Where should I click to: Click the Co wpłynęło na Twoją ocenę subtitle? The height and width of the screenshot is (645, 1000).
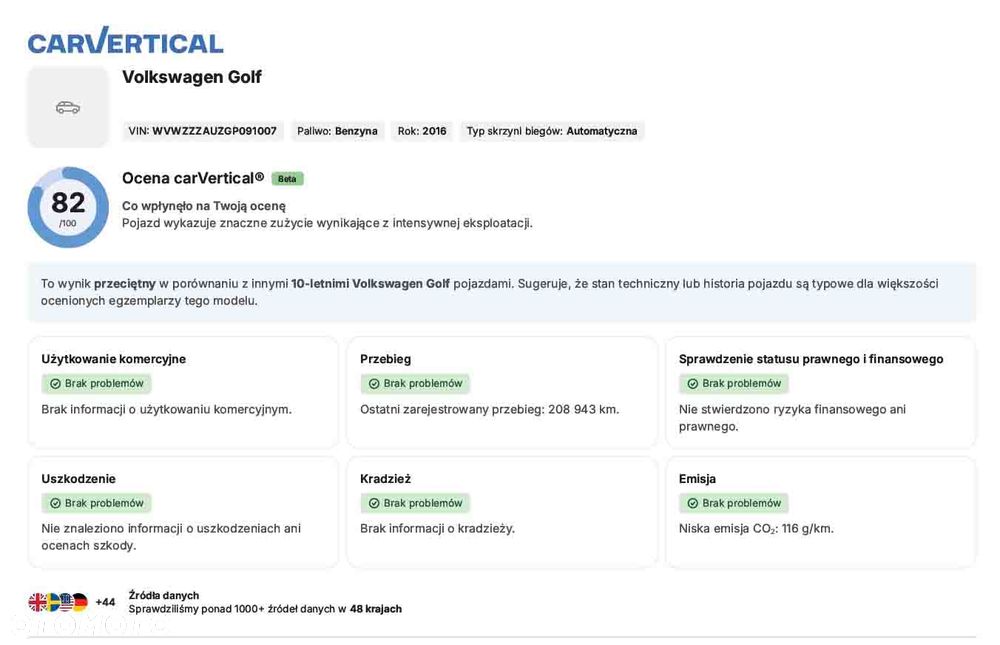(204, 206)
